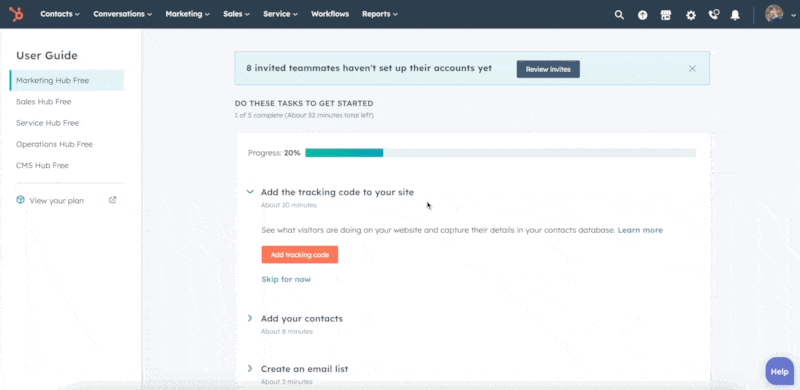Open the Reports dropdown menu
800x390 pixels.
380,14
